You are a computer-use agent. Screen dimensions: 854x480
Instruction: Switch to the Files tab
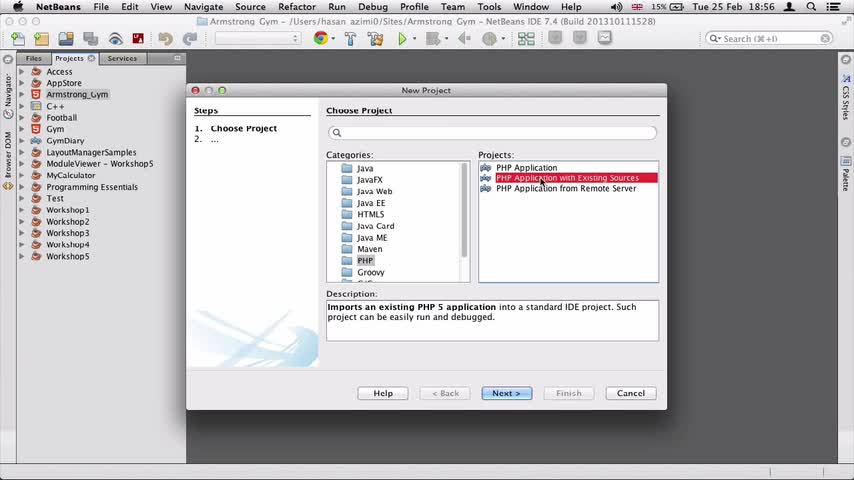pyautogui.click(x=33, y=58)
